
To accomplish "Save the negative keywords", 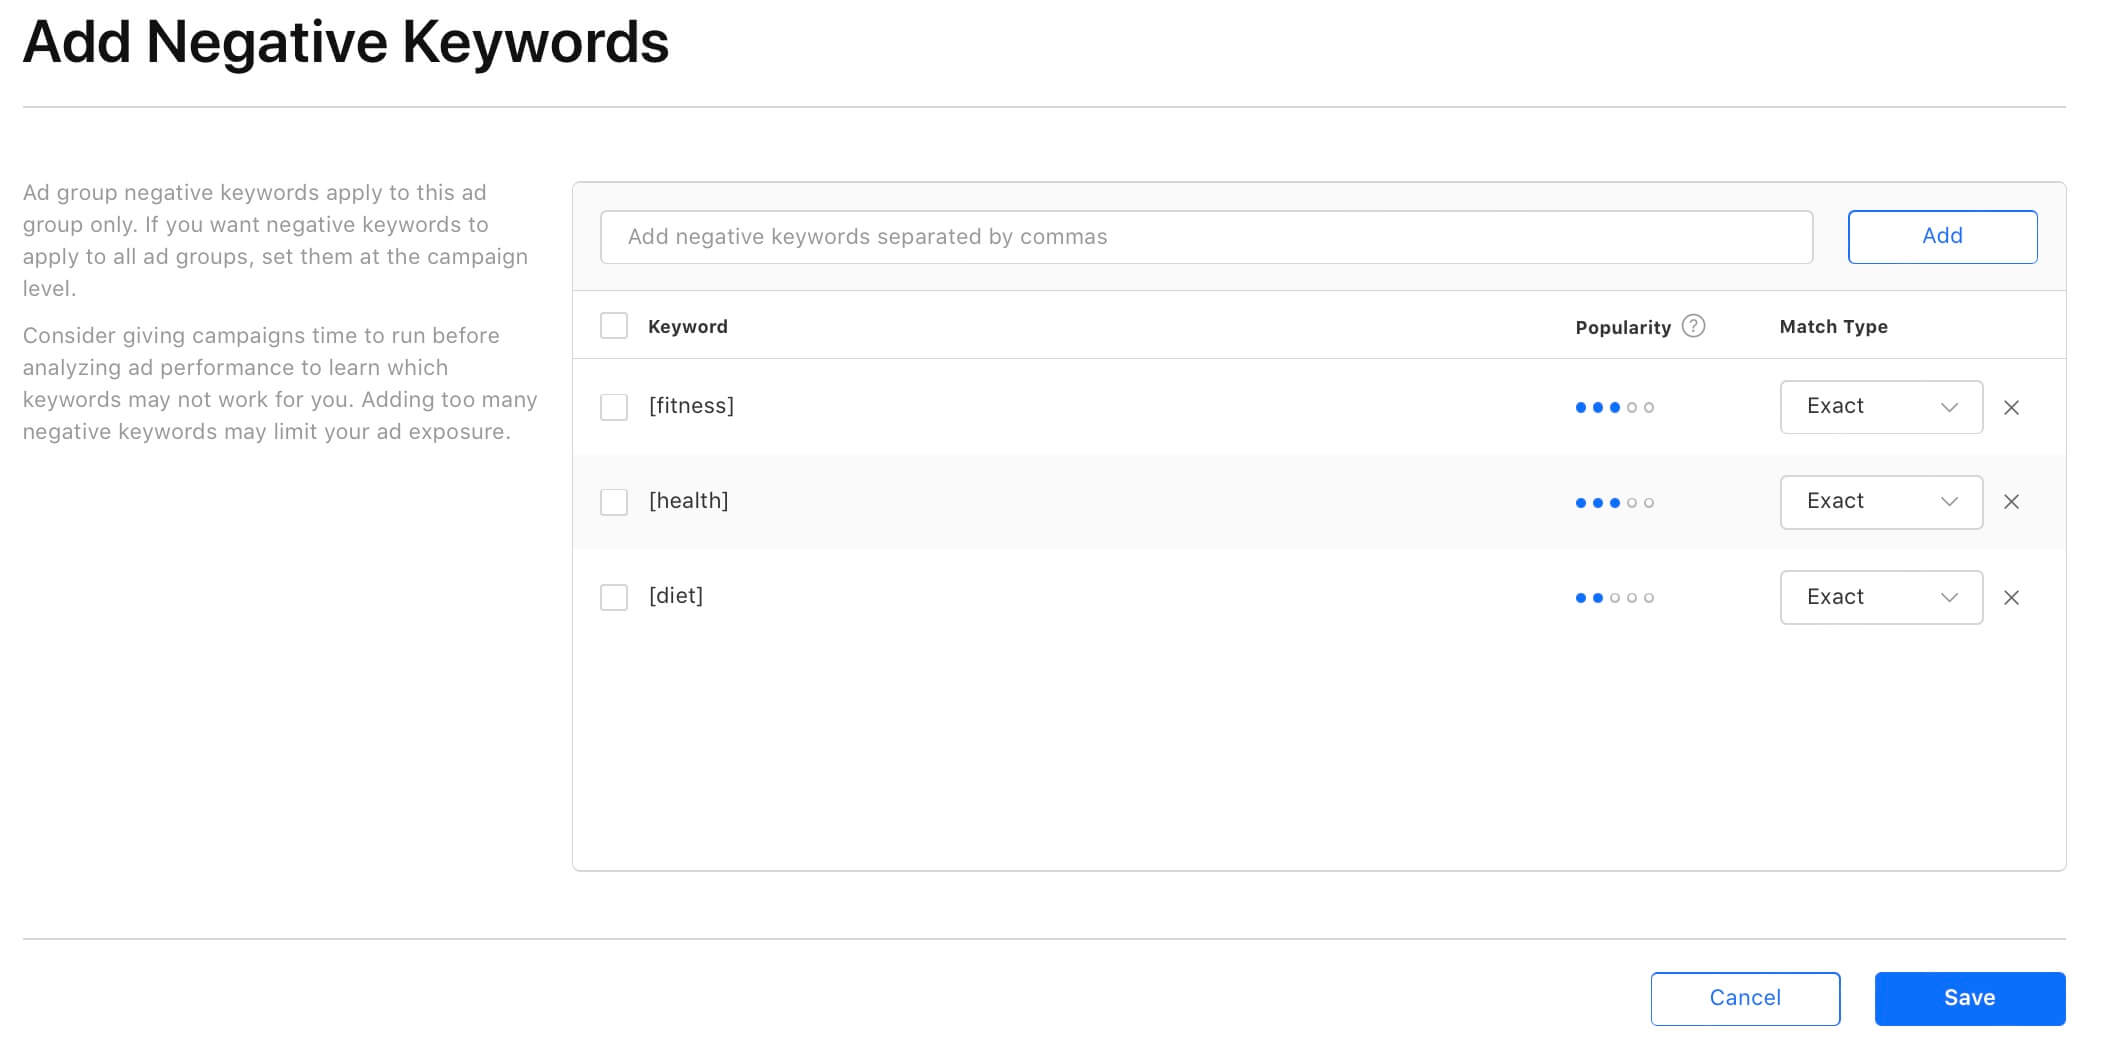I will pos(1968,997).
